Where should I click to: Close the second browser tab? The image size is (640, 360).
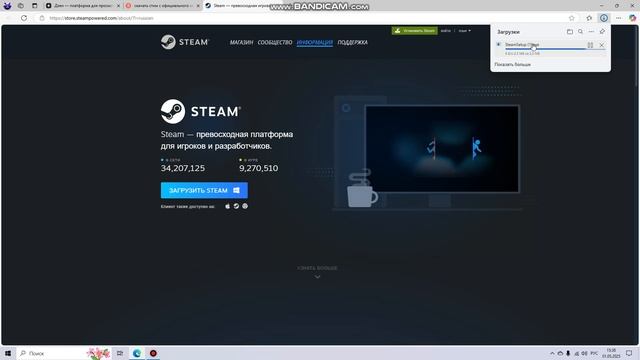click(x=198, y=6)
